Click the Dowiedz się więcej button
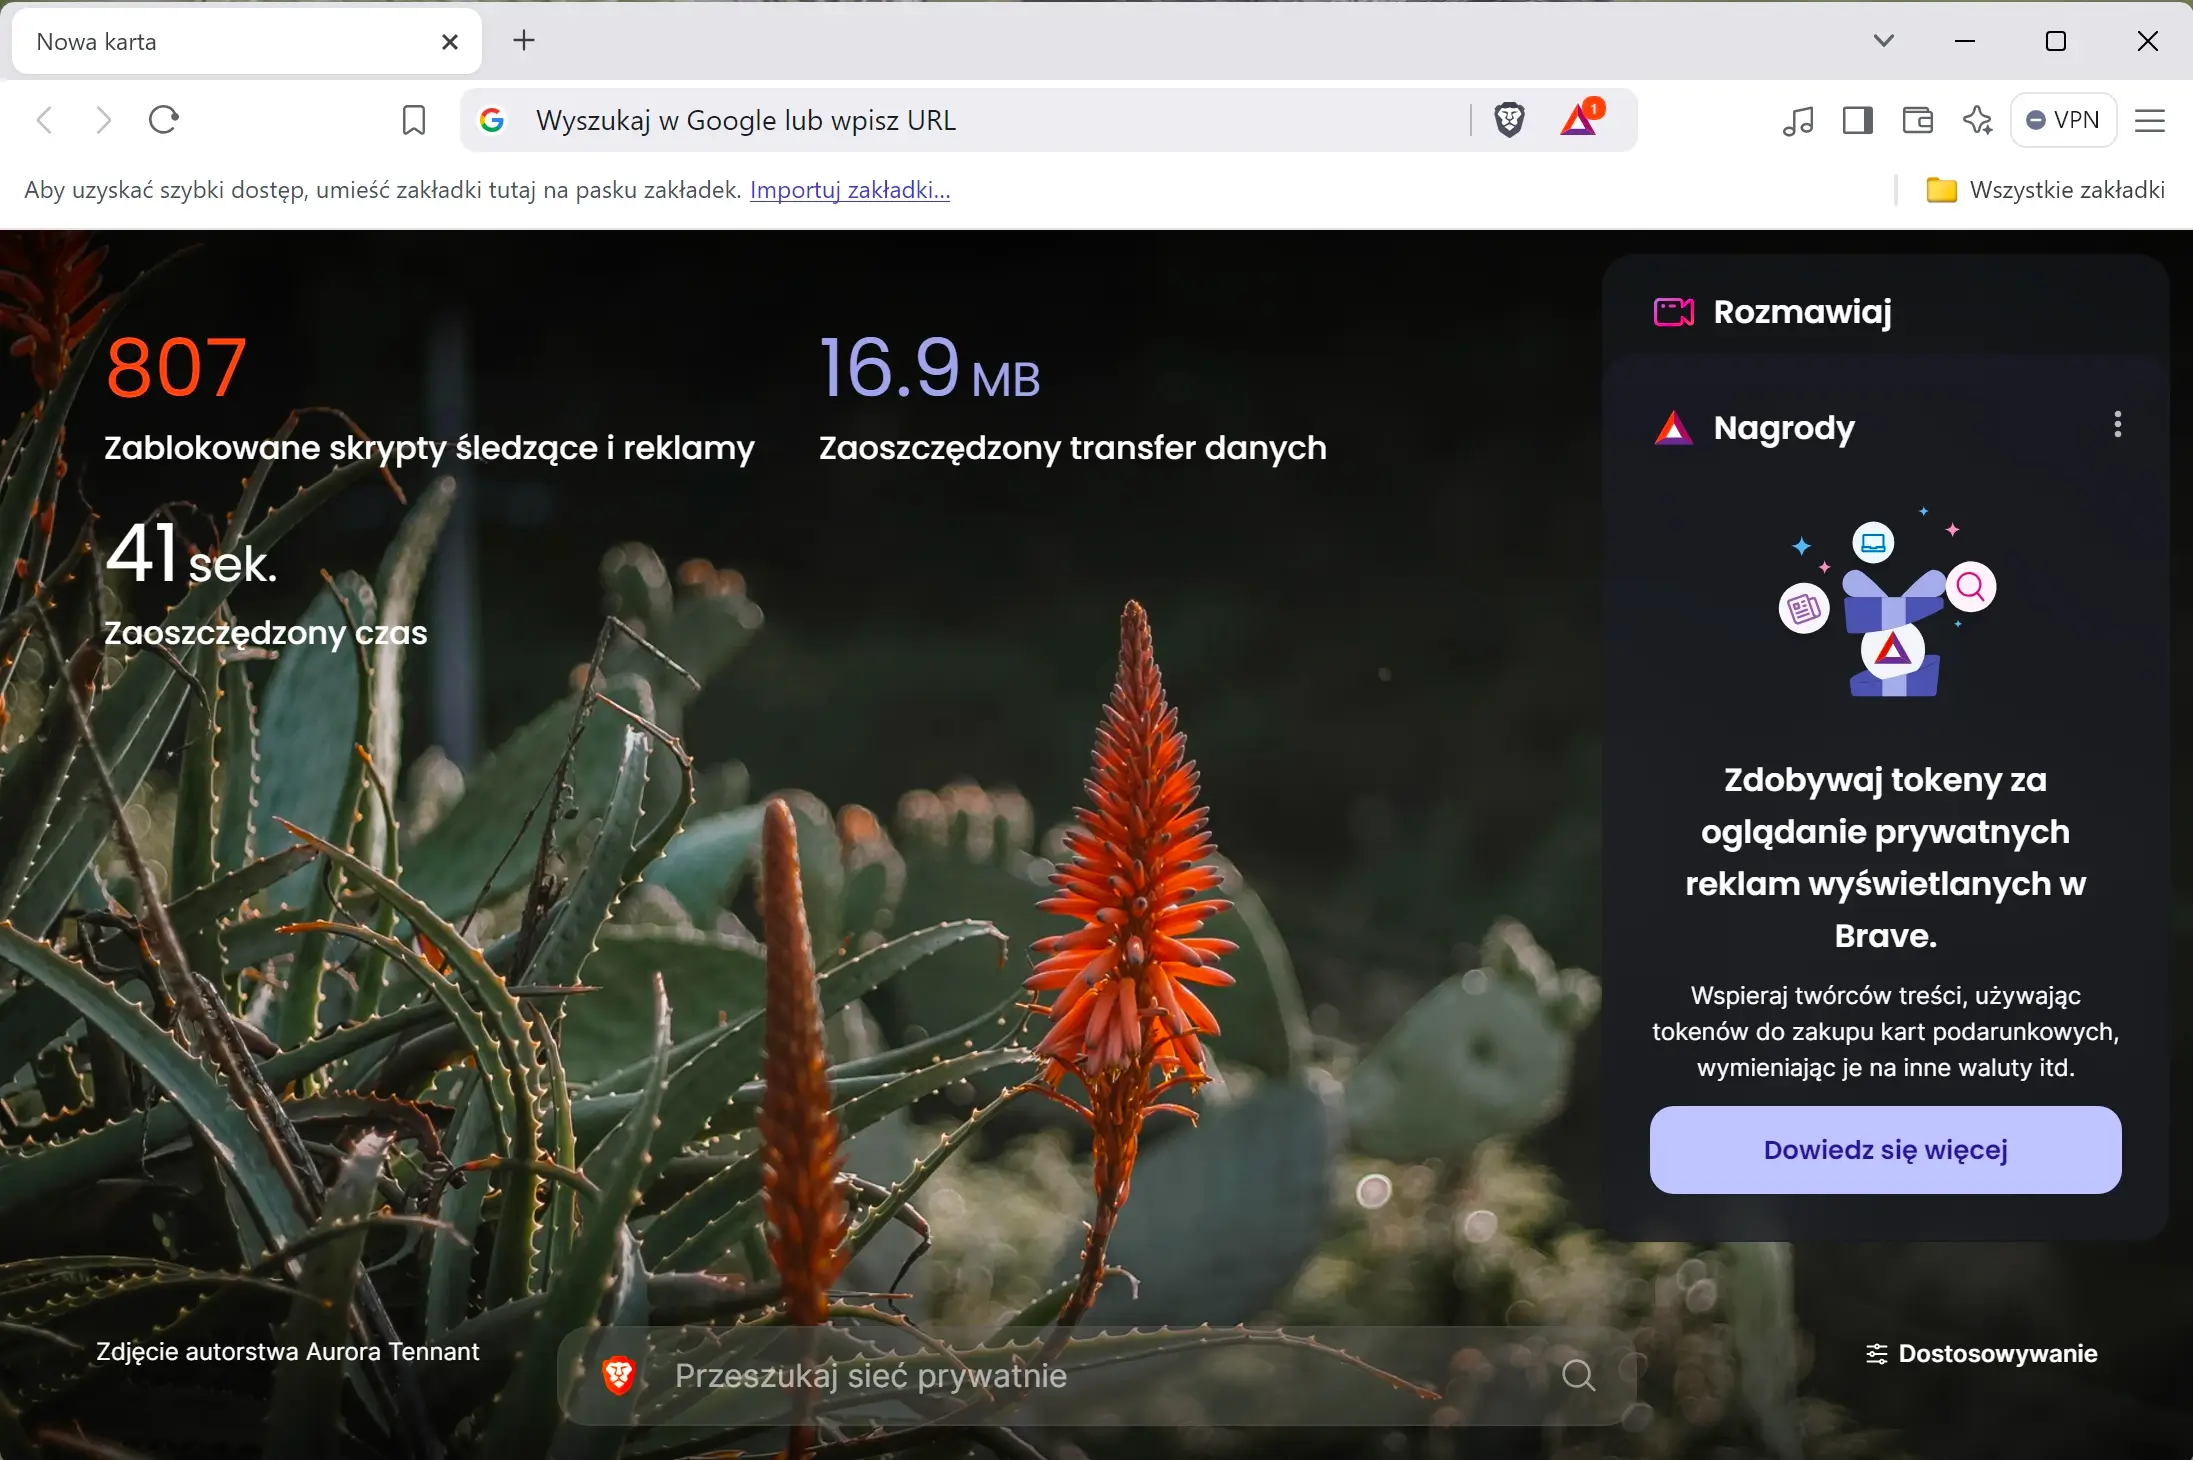 [x=1885, y=1150]
